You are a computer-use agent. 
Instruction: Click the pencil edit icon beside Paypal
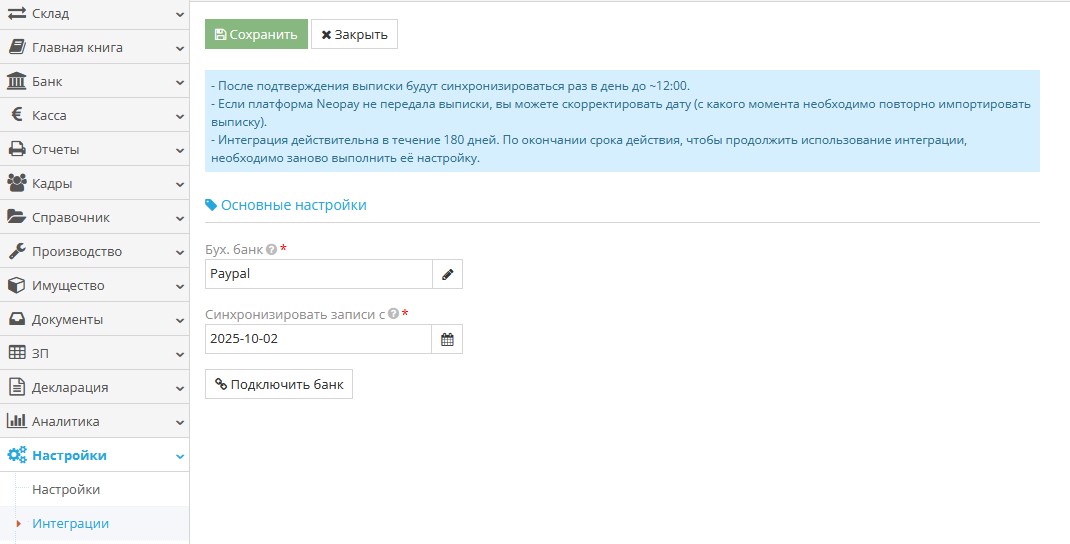click(447, 274)
